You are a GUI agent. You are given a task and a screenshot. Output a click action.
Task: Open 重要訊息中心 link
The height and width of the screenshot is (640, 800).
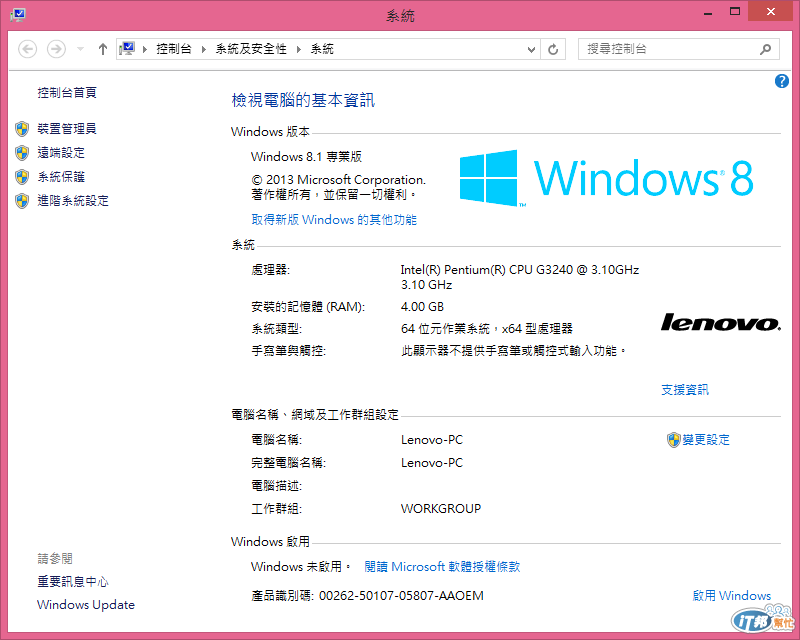point(73,582)
